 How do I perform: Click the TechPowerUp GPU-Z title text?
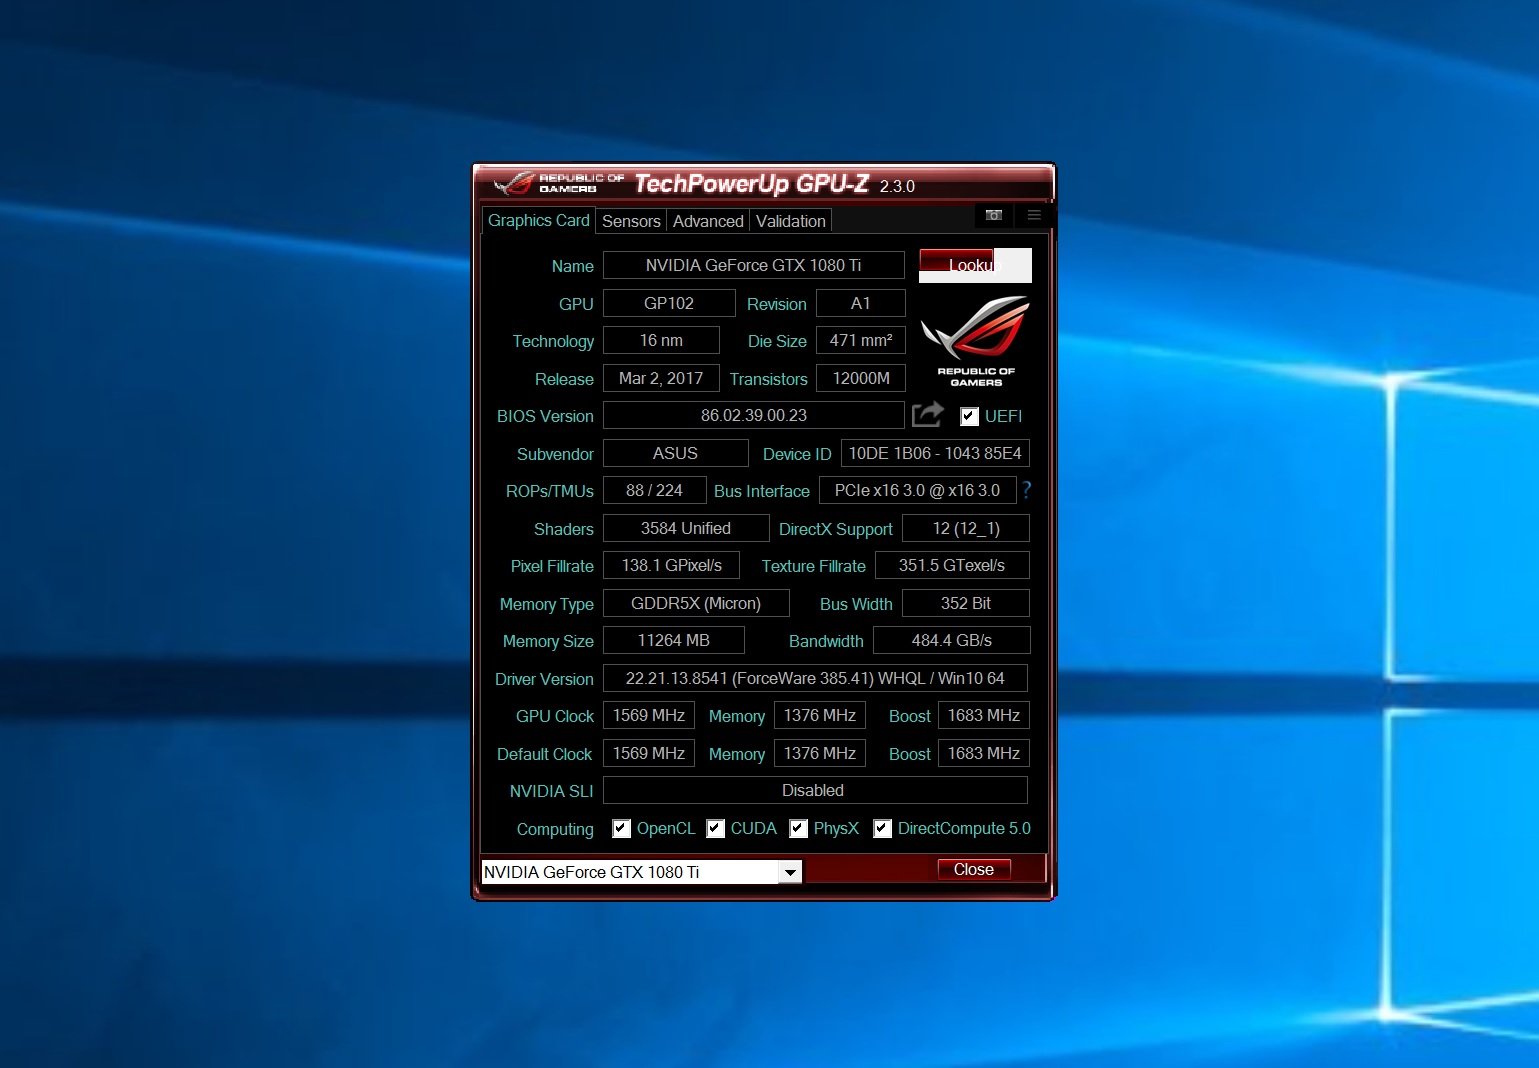pos(752,183)
